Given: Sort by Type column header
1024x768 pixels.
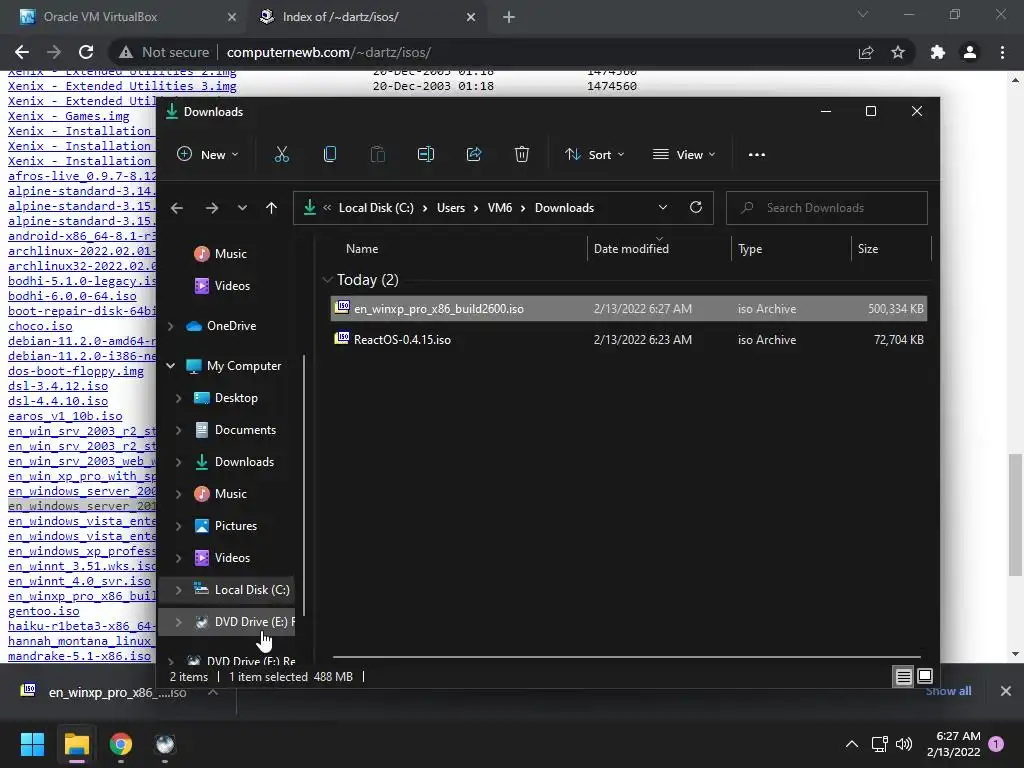Looking at the screenshot, I should 750,249.
